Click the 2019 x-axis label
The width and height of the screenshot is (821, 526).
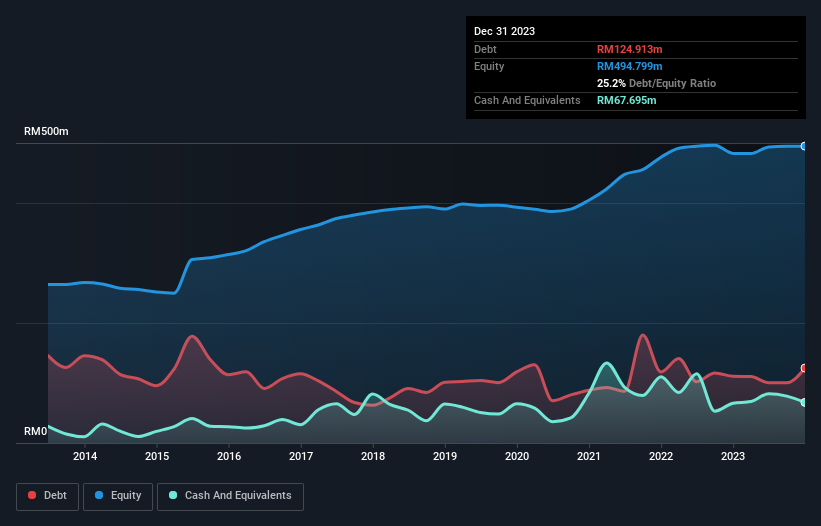tap(445, 456)
